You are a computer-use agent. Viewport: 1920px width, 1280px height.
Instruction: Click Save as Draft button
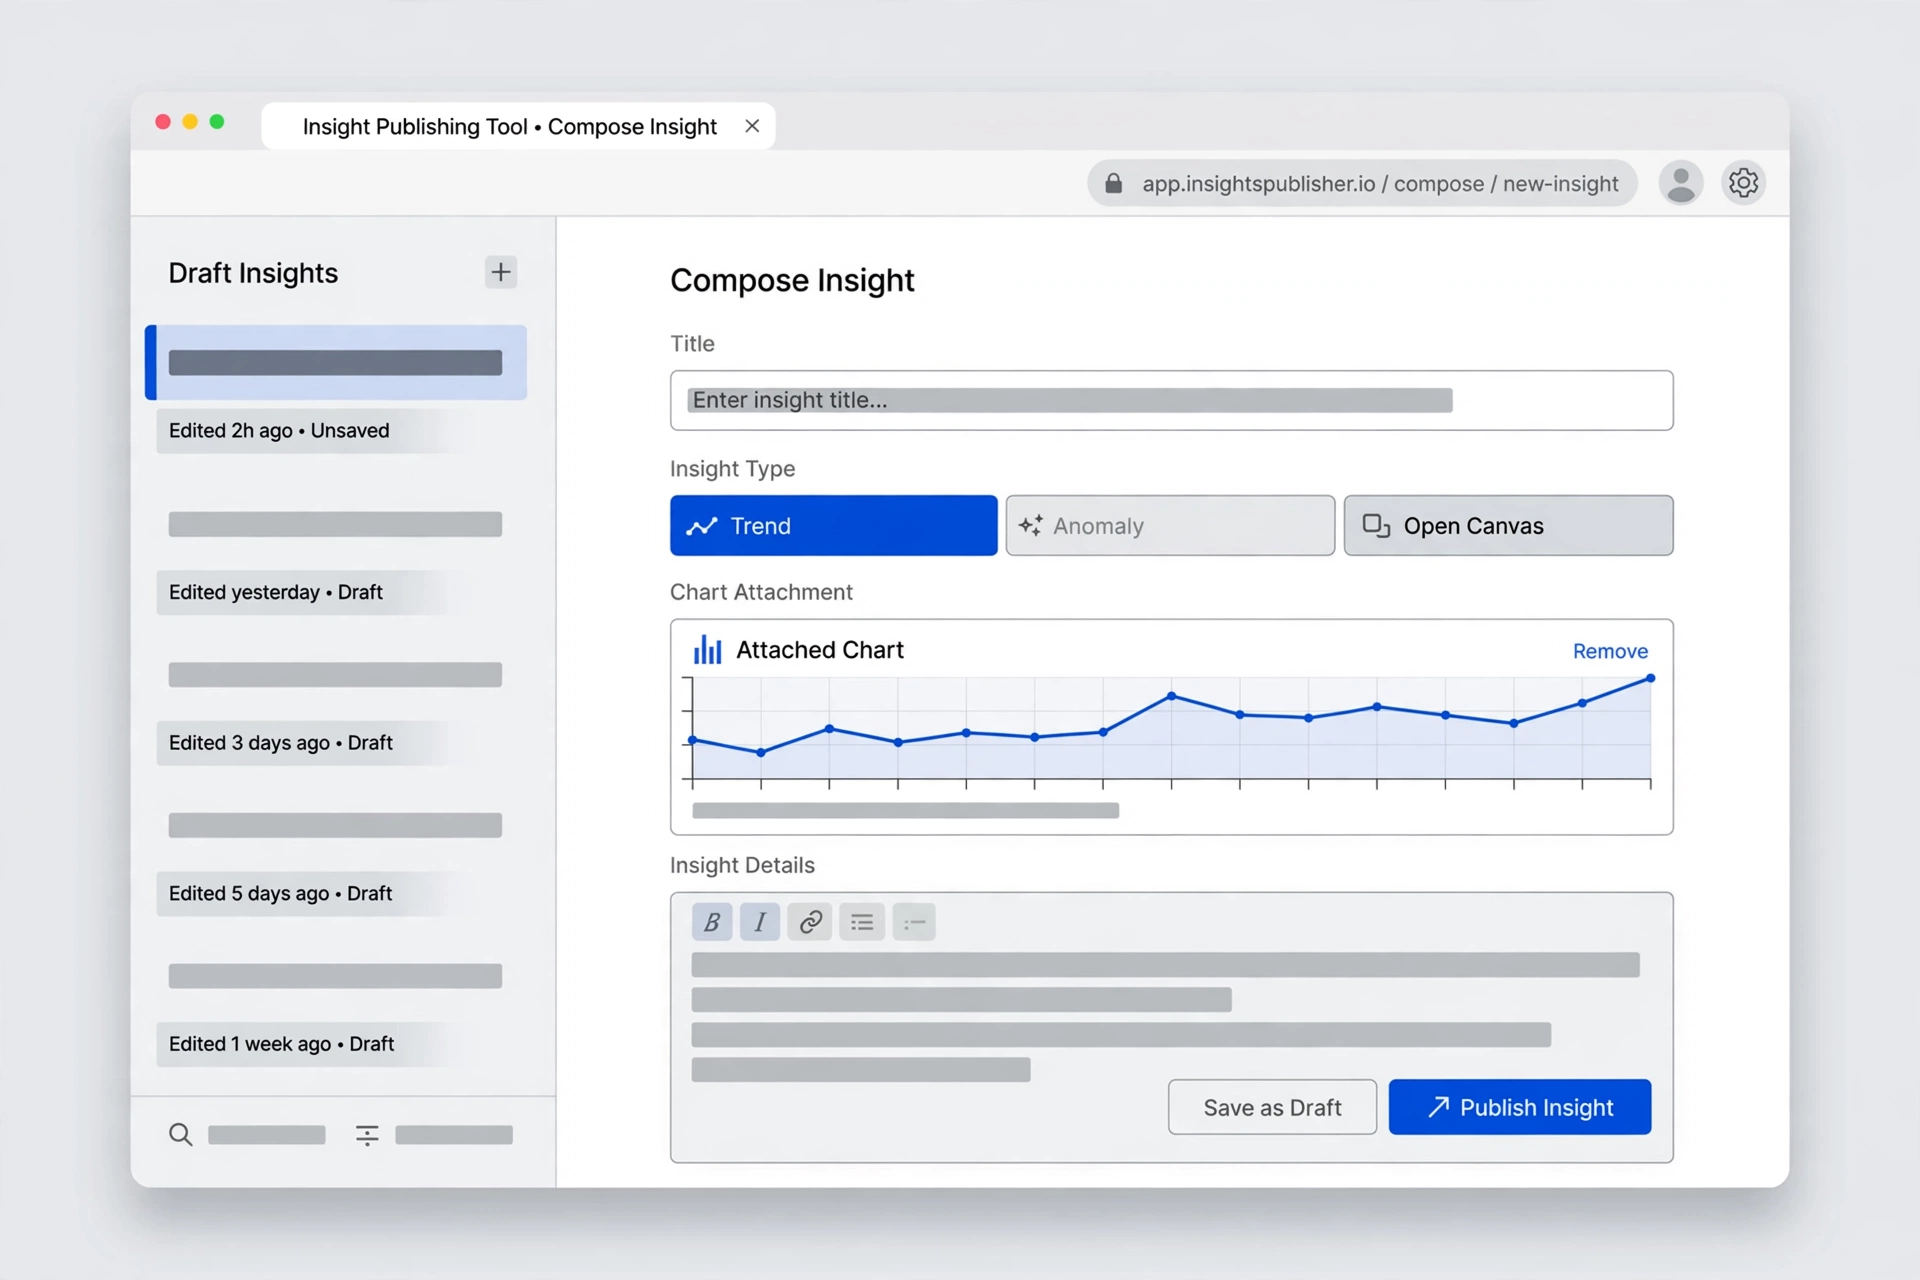(1272, 1107)
